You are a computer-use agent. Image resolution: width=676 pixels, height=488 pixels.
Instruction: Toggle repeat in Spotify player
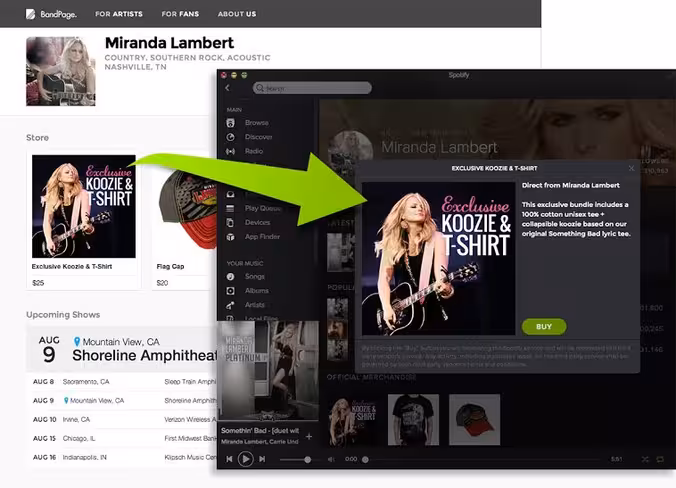(660, 460)
